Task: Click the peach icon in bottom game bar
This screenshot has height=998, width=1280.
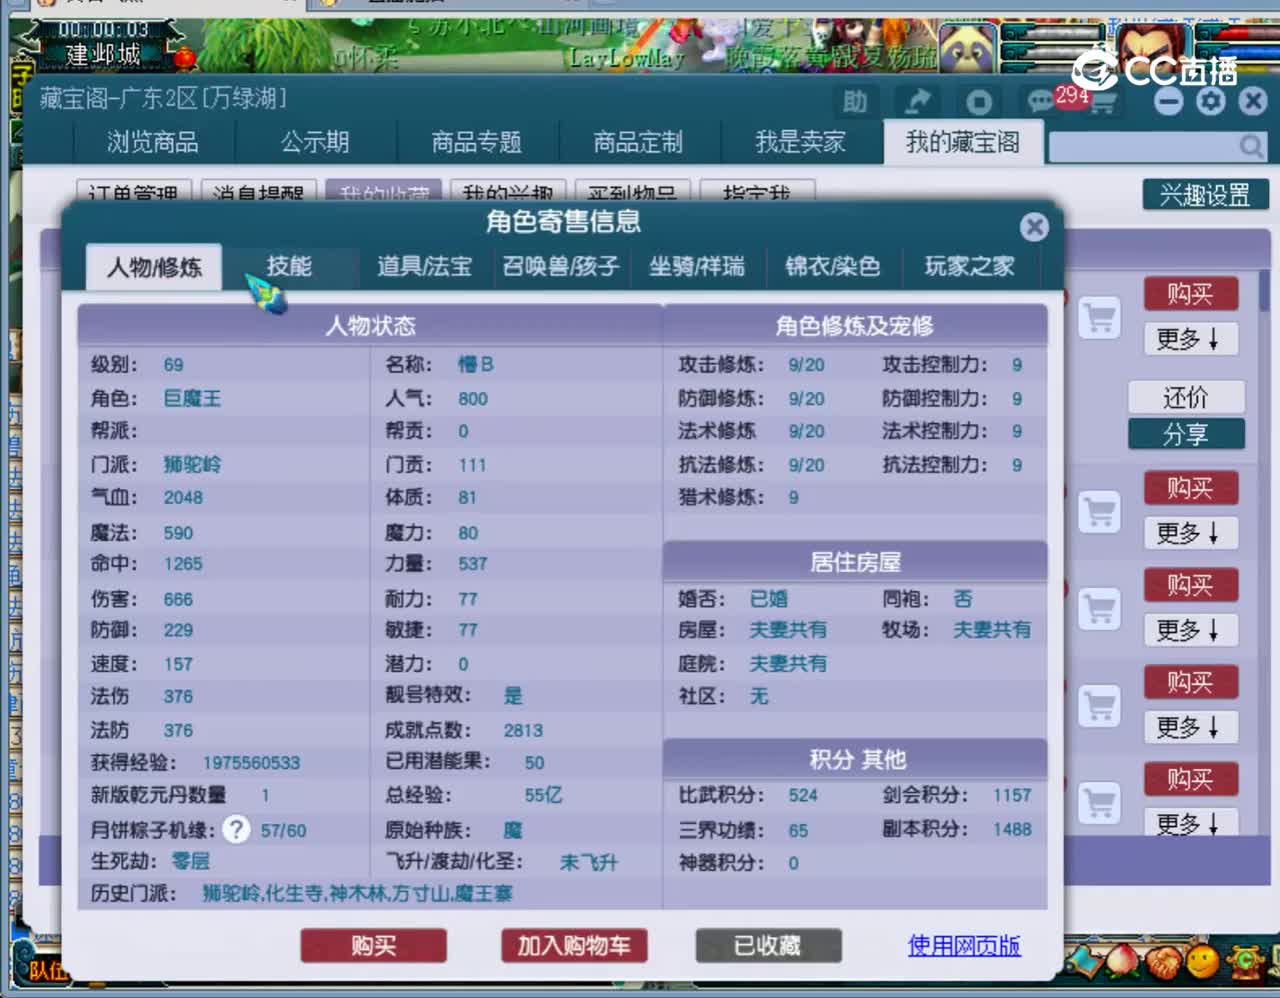Action: coord(1122,963)
